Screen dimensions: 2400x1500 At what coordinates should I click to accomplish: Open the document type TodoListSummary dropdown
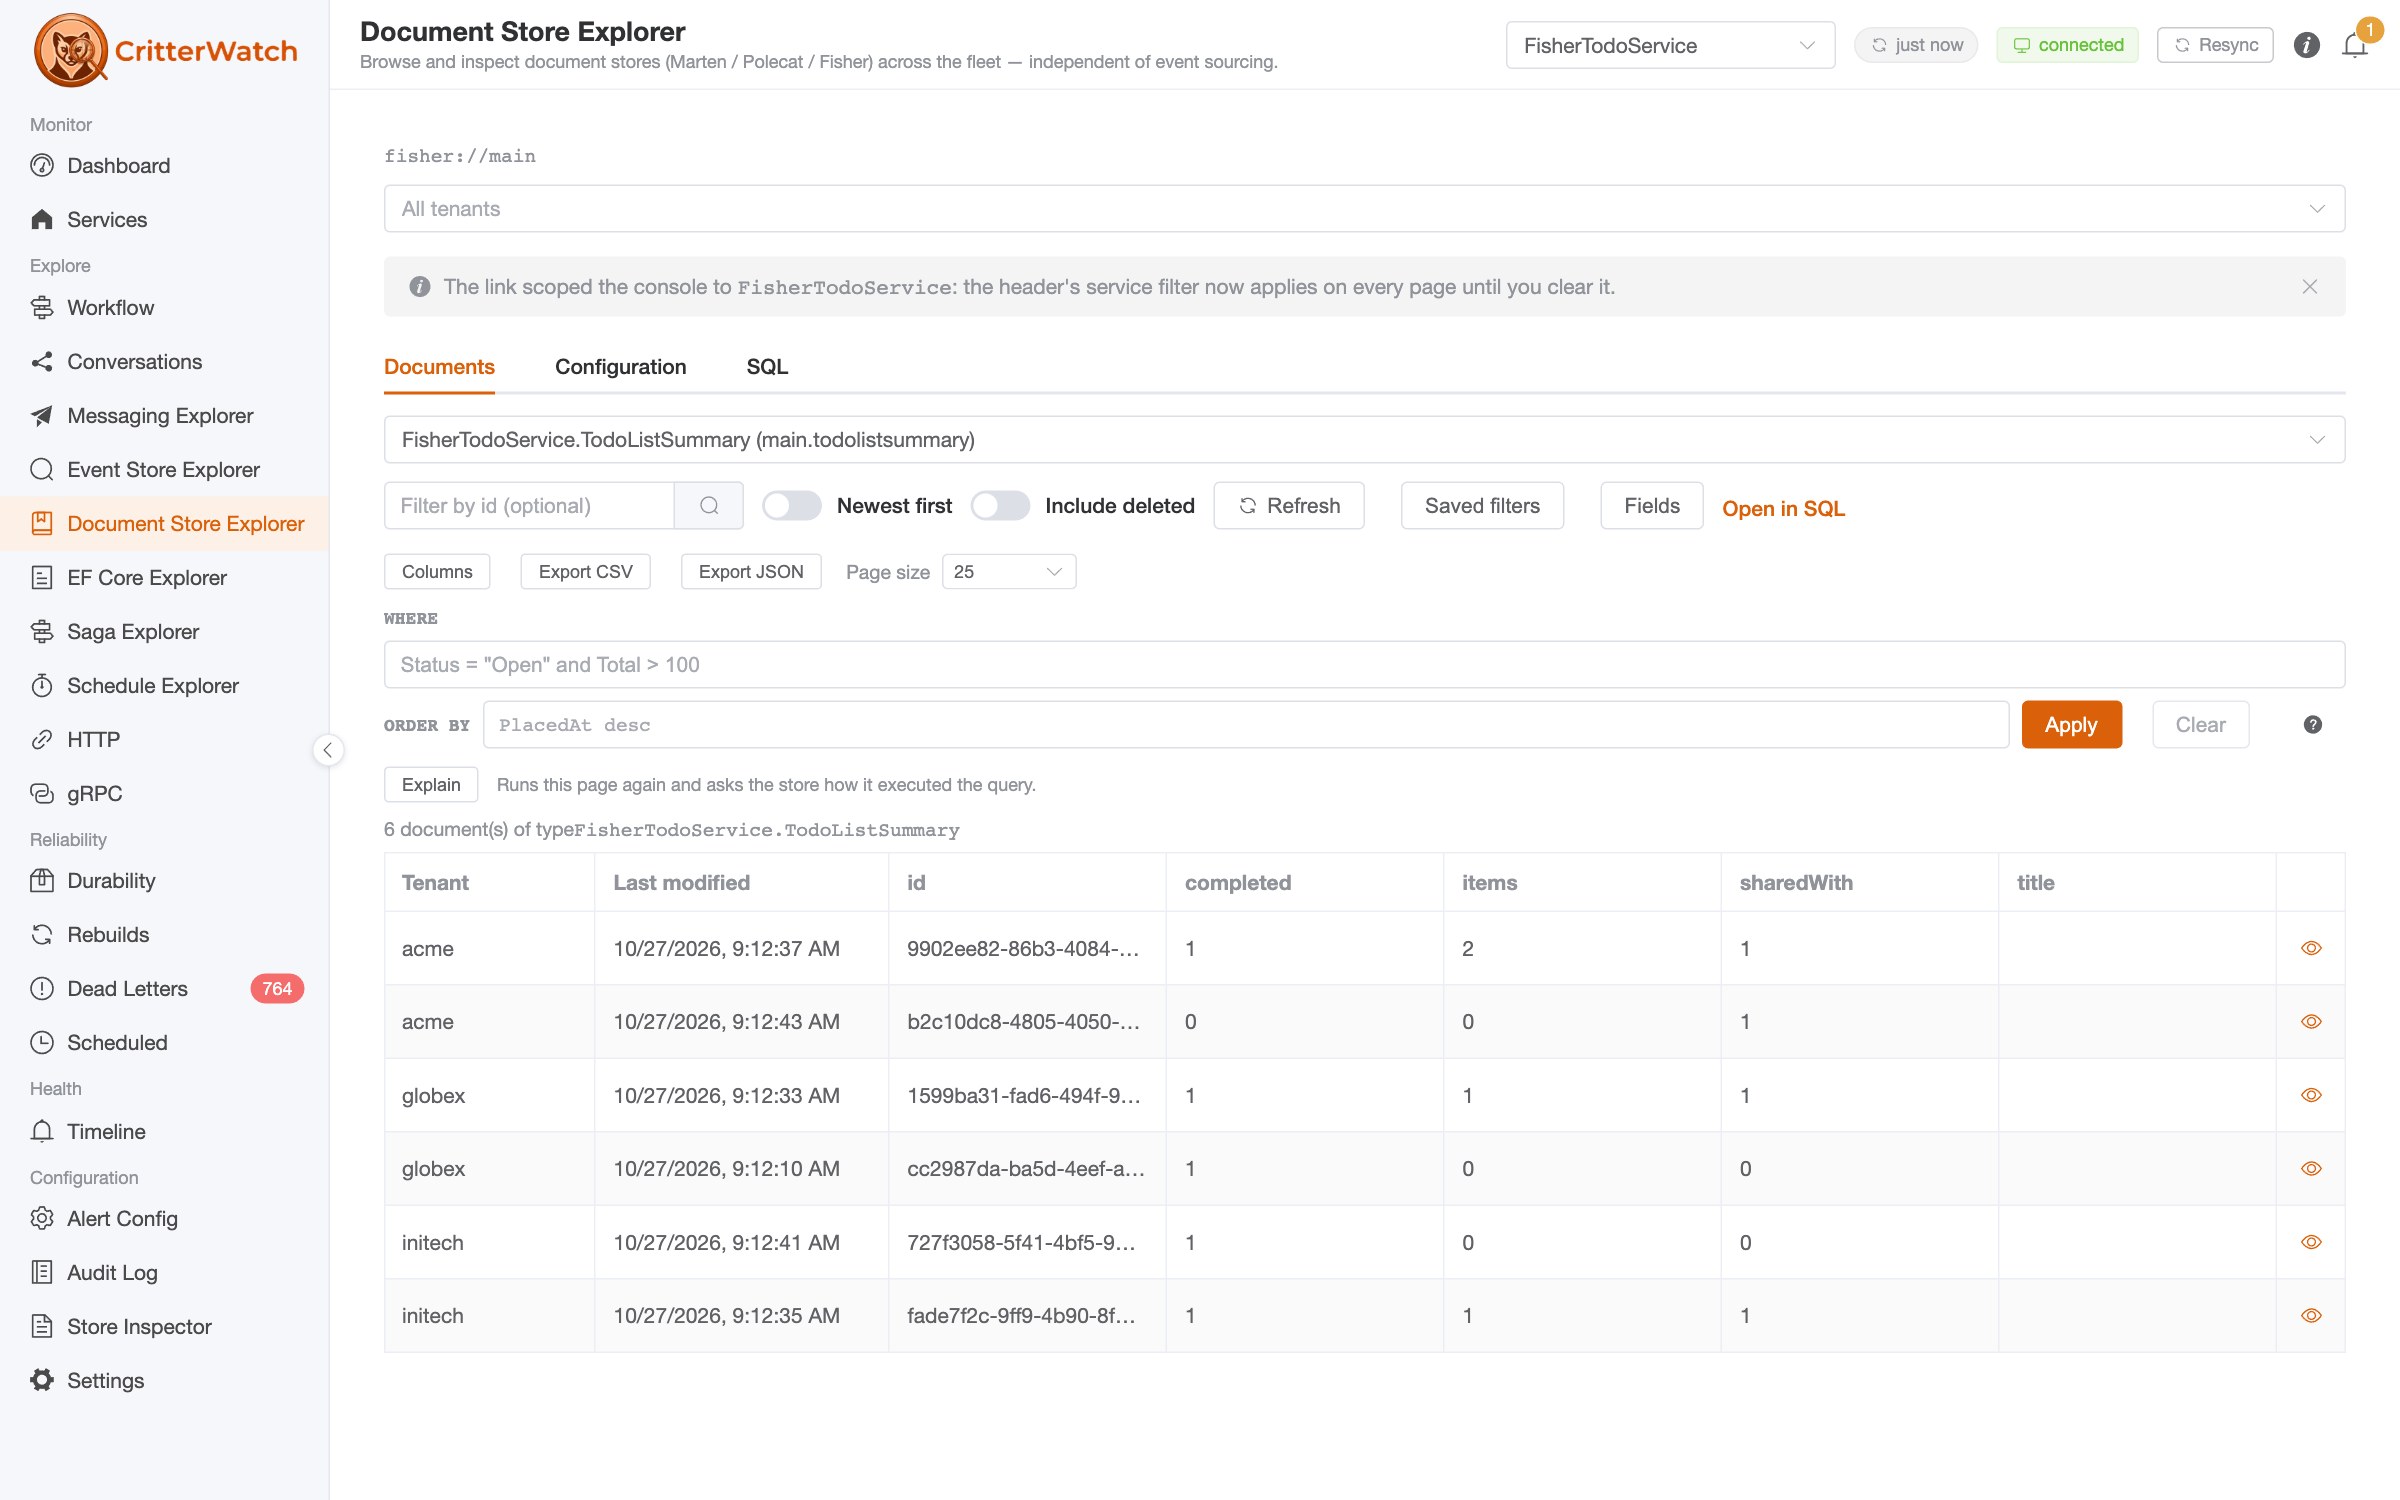tap(1364, 439)
